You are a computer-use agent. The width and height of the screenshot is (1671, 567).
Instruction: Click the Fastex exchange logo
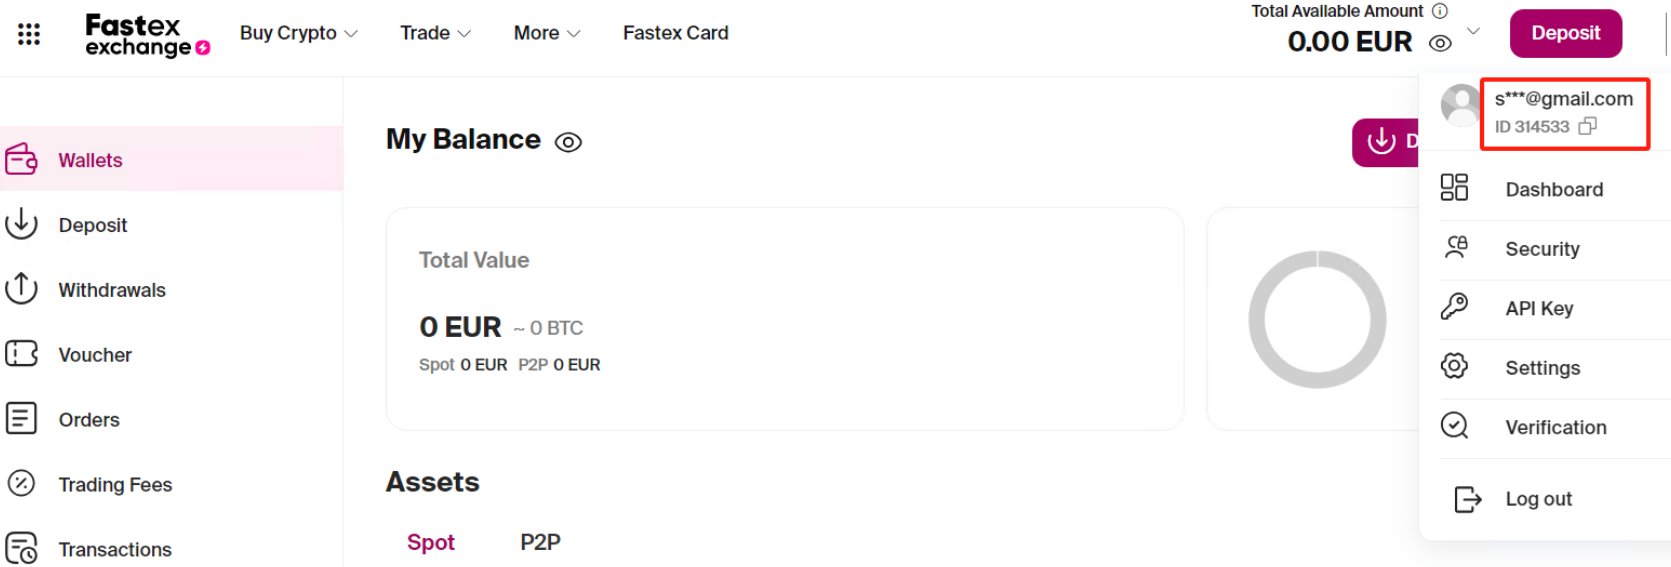coord(147,35)
